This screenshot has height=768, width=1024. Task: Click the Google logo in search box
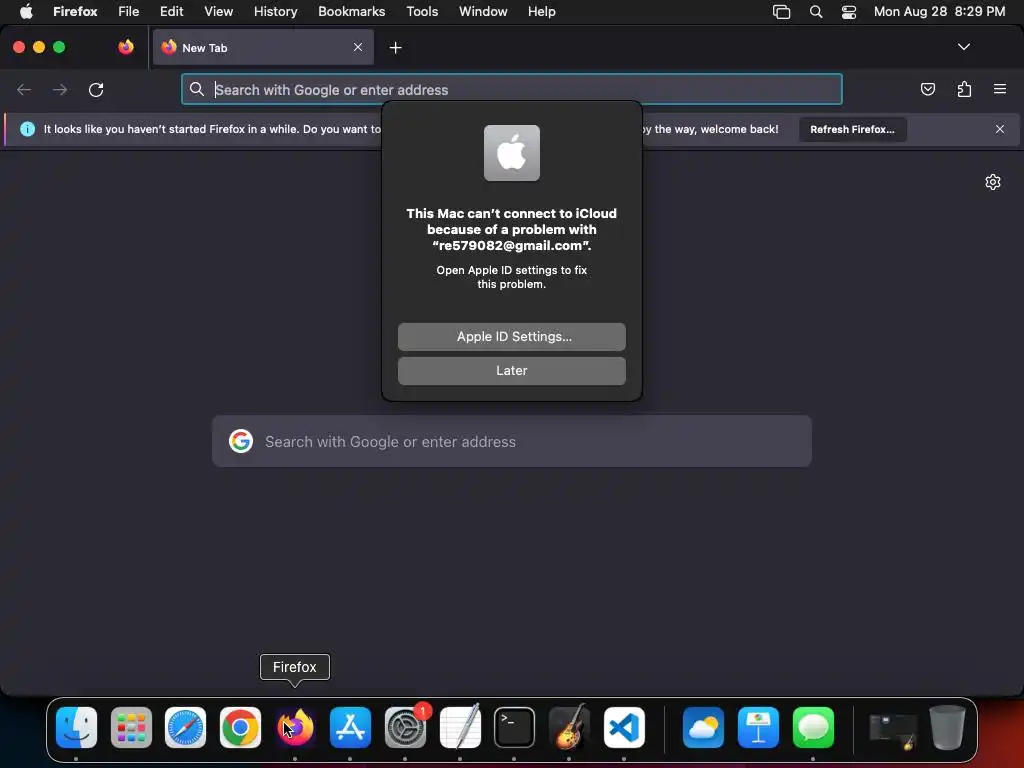click(x=241, y=441)
